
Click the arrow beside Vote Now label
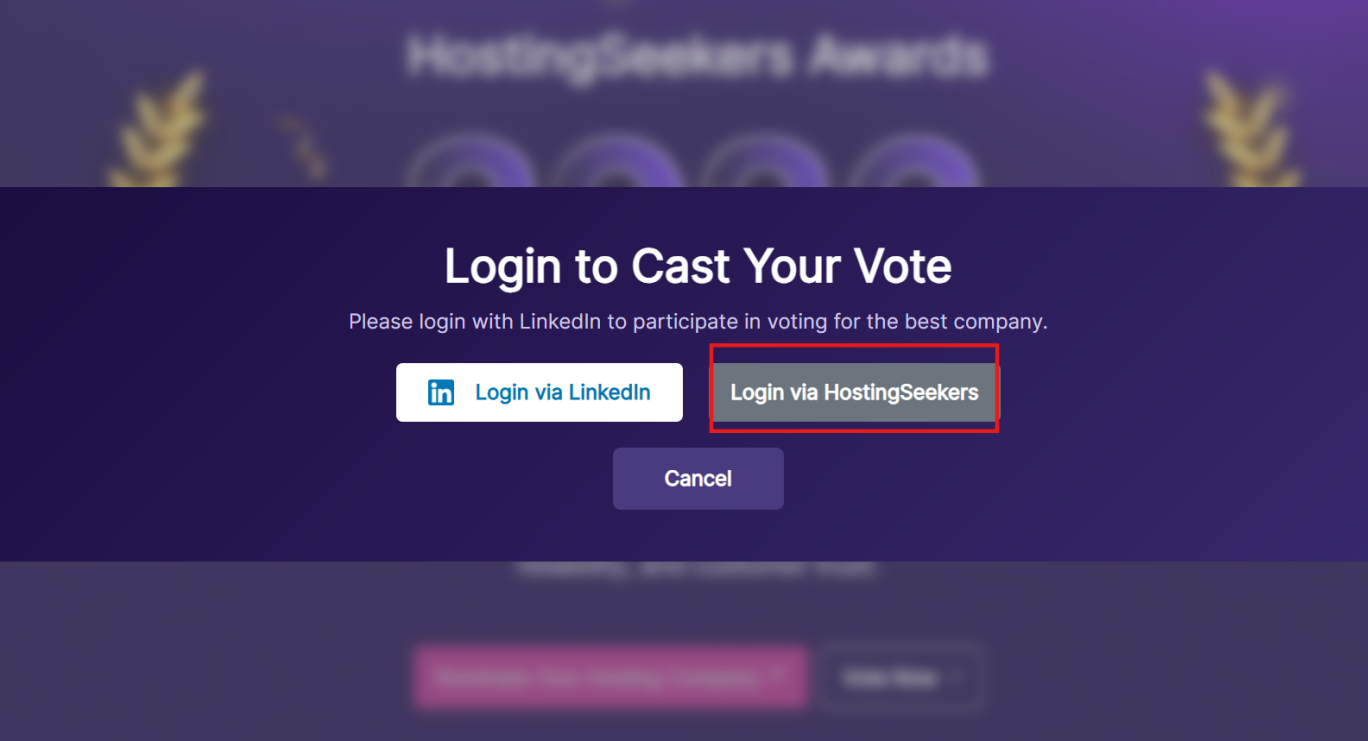tap(956, 678)
